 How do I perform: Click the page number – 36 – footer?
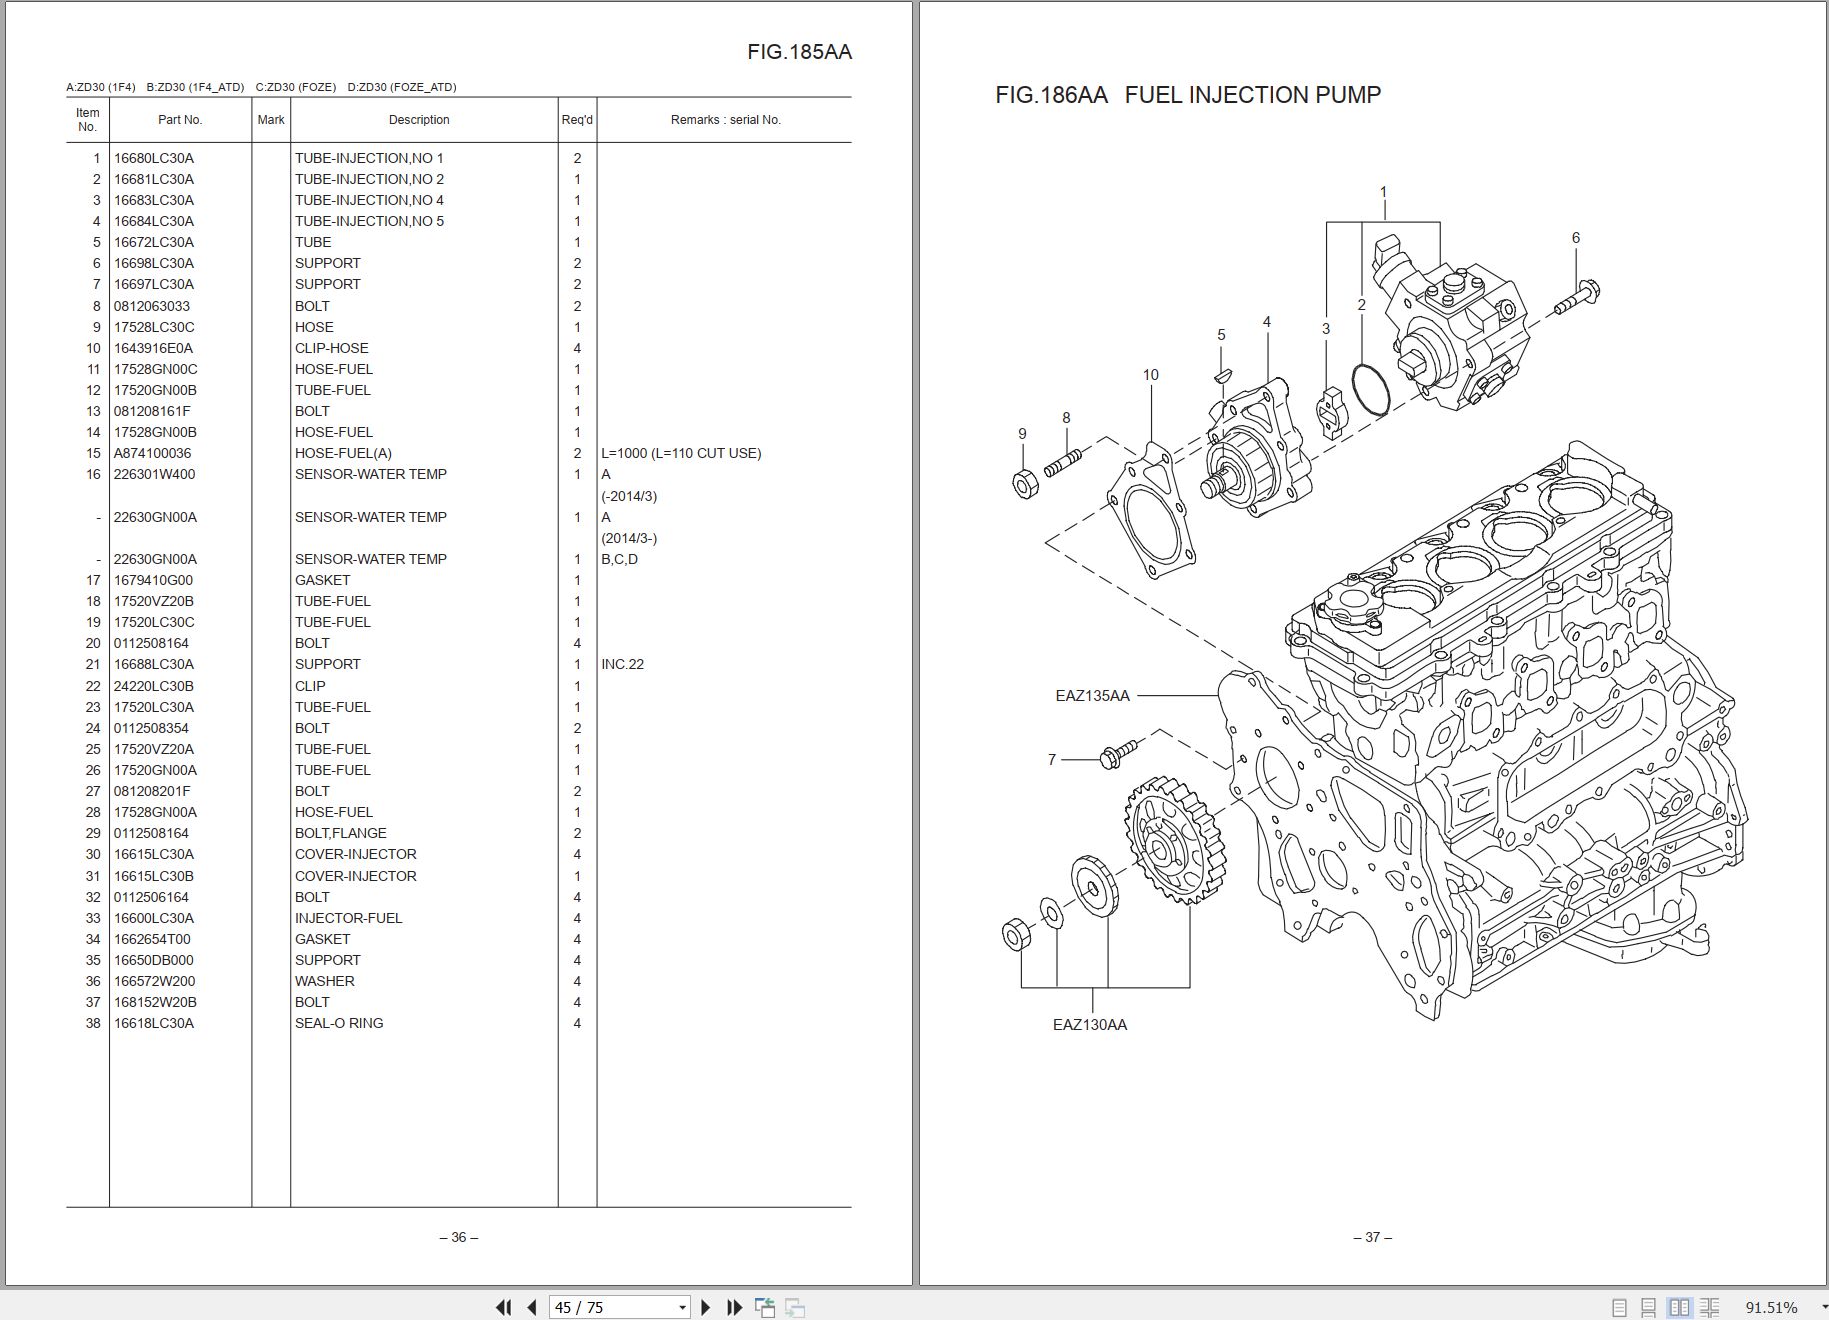tap(459, 1237)
